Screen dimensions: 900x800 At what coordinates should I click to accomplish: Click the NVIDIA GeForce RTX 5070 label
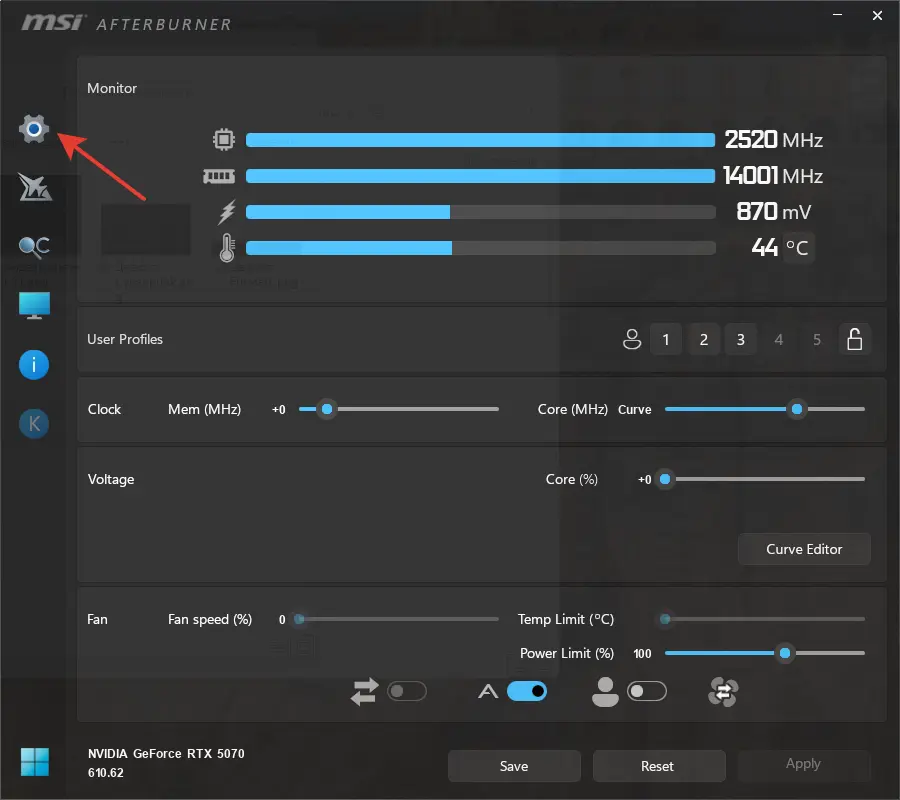pos(166,754)
